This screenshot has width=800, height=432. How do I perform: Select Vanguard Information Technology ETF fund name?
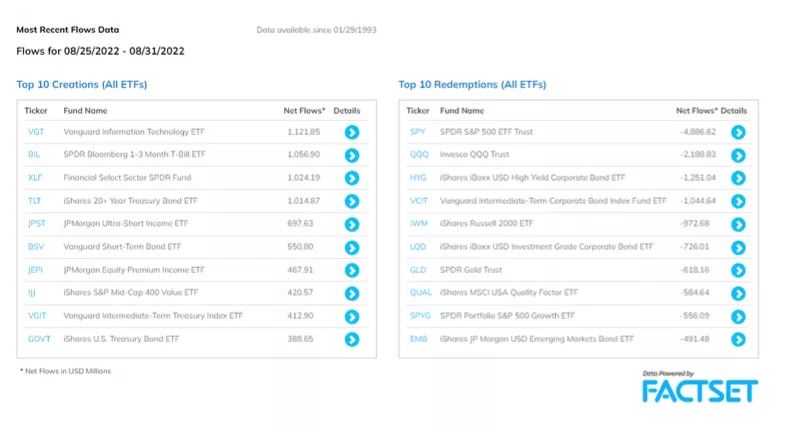click(x=134, y=132)
